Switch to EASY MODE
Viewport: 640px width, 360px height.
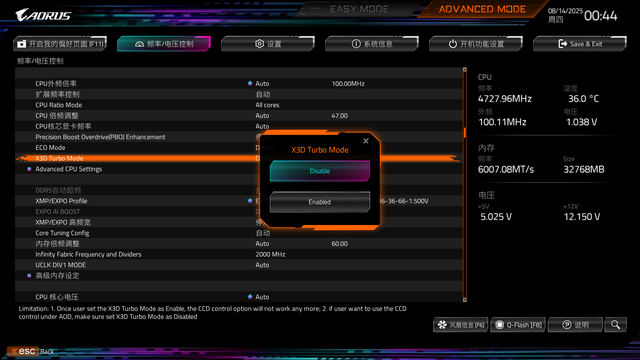coord(359,9)
